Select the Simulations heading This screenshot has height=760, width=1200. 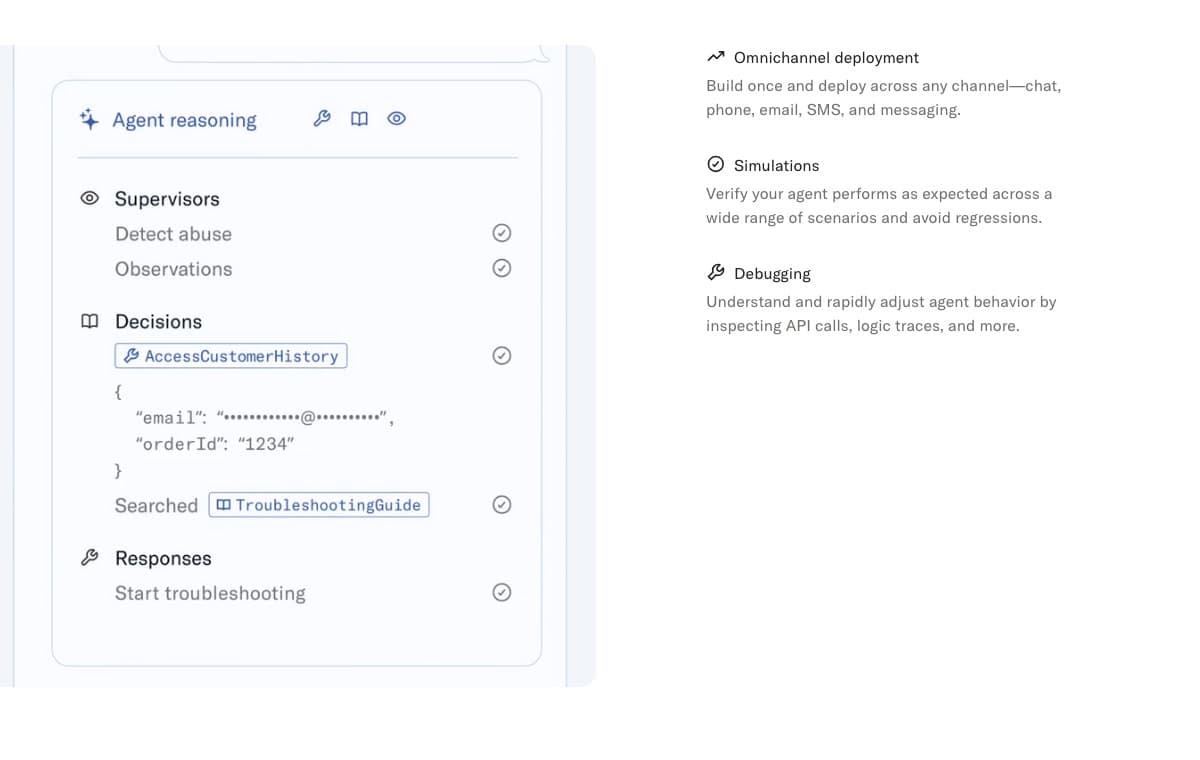pyautogui.click(x=776, y=166)
